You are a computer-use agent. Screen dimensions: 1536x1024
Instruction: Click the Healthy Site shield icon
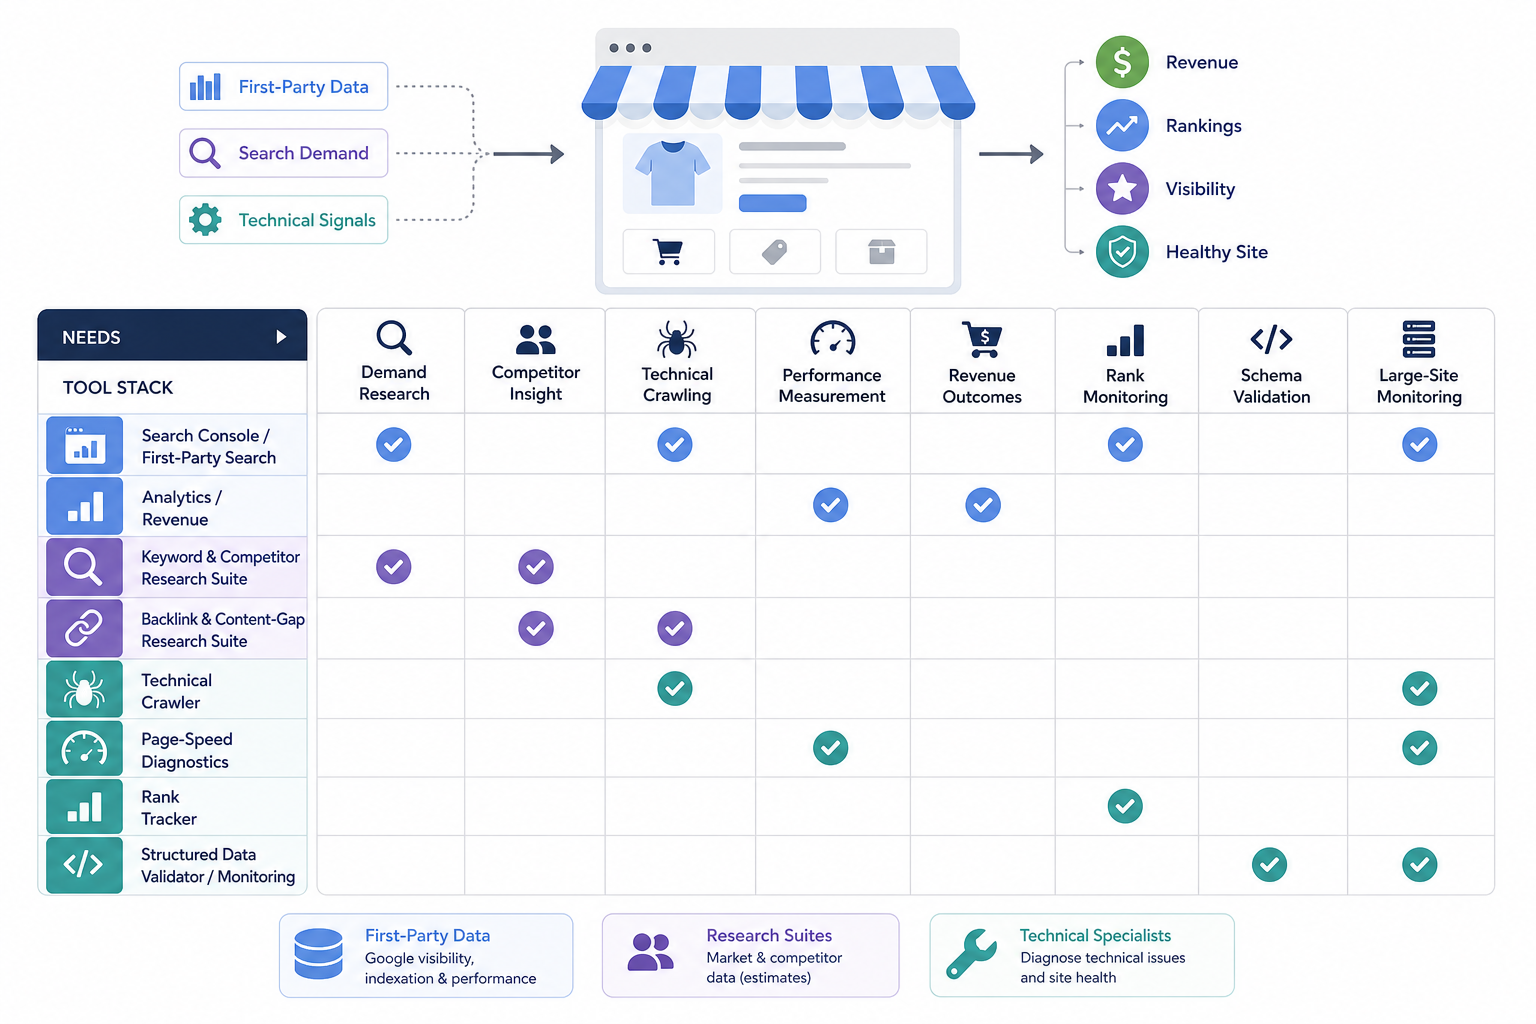point(1122,251)
